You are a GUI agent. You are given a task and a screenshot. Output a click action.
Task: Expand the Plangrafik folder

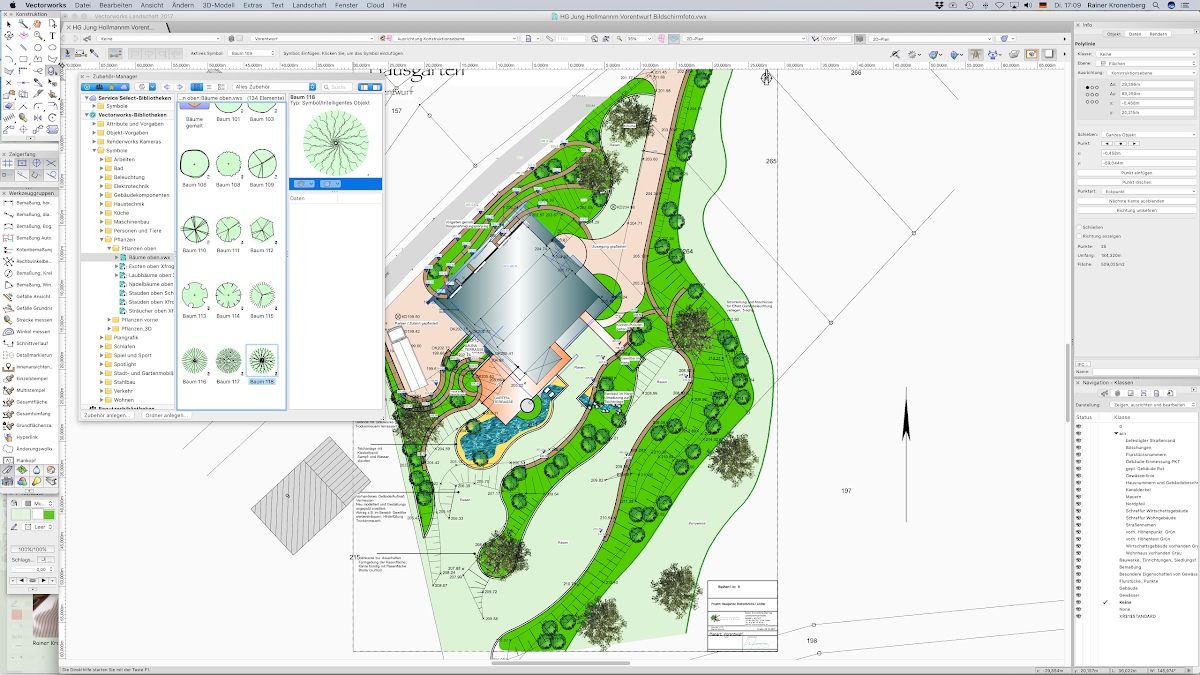coord(103,338)
